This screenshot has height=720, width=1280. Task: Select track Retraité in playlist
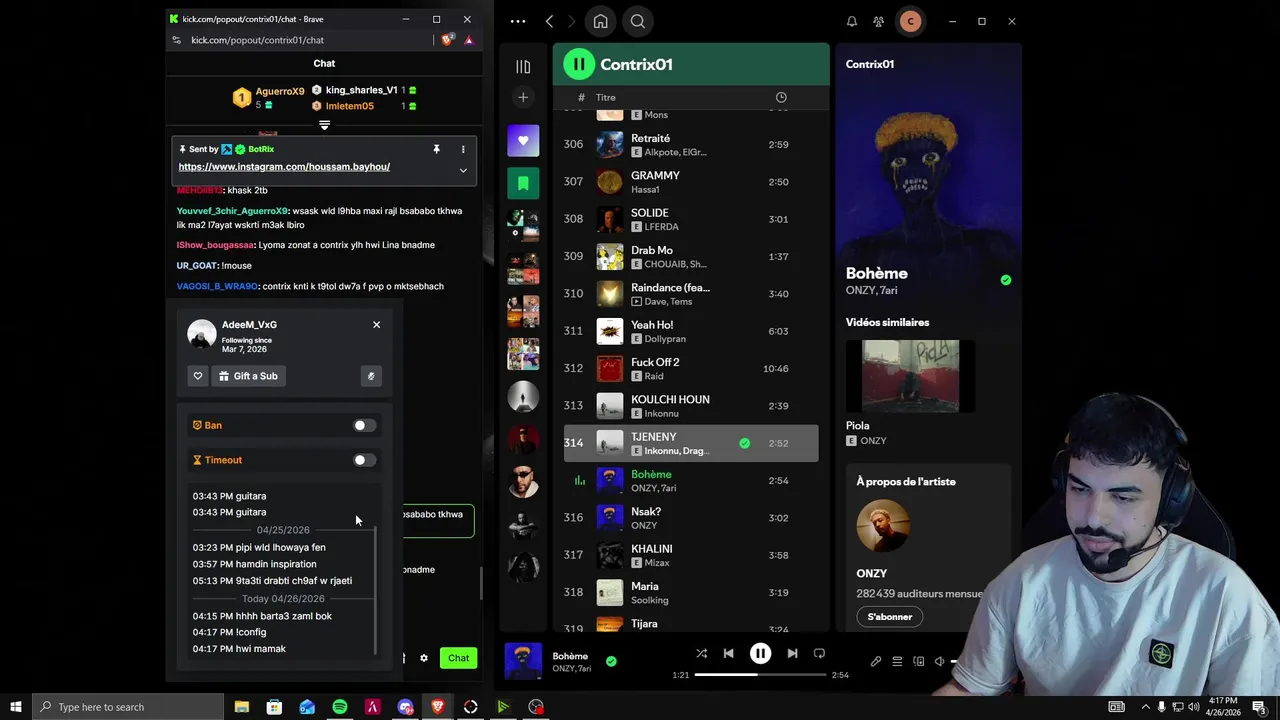coord(691,144)
